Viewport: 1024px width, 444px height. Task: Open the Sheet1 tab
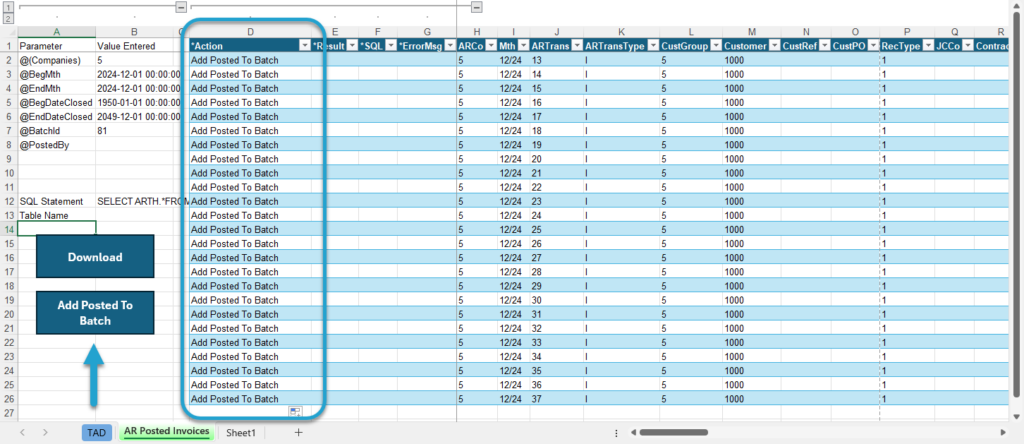[241, 432]
